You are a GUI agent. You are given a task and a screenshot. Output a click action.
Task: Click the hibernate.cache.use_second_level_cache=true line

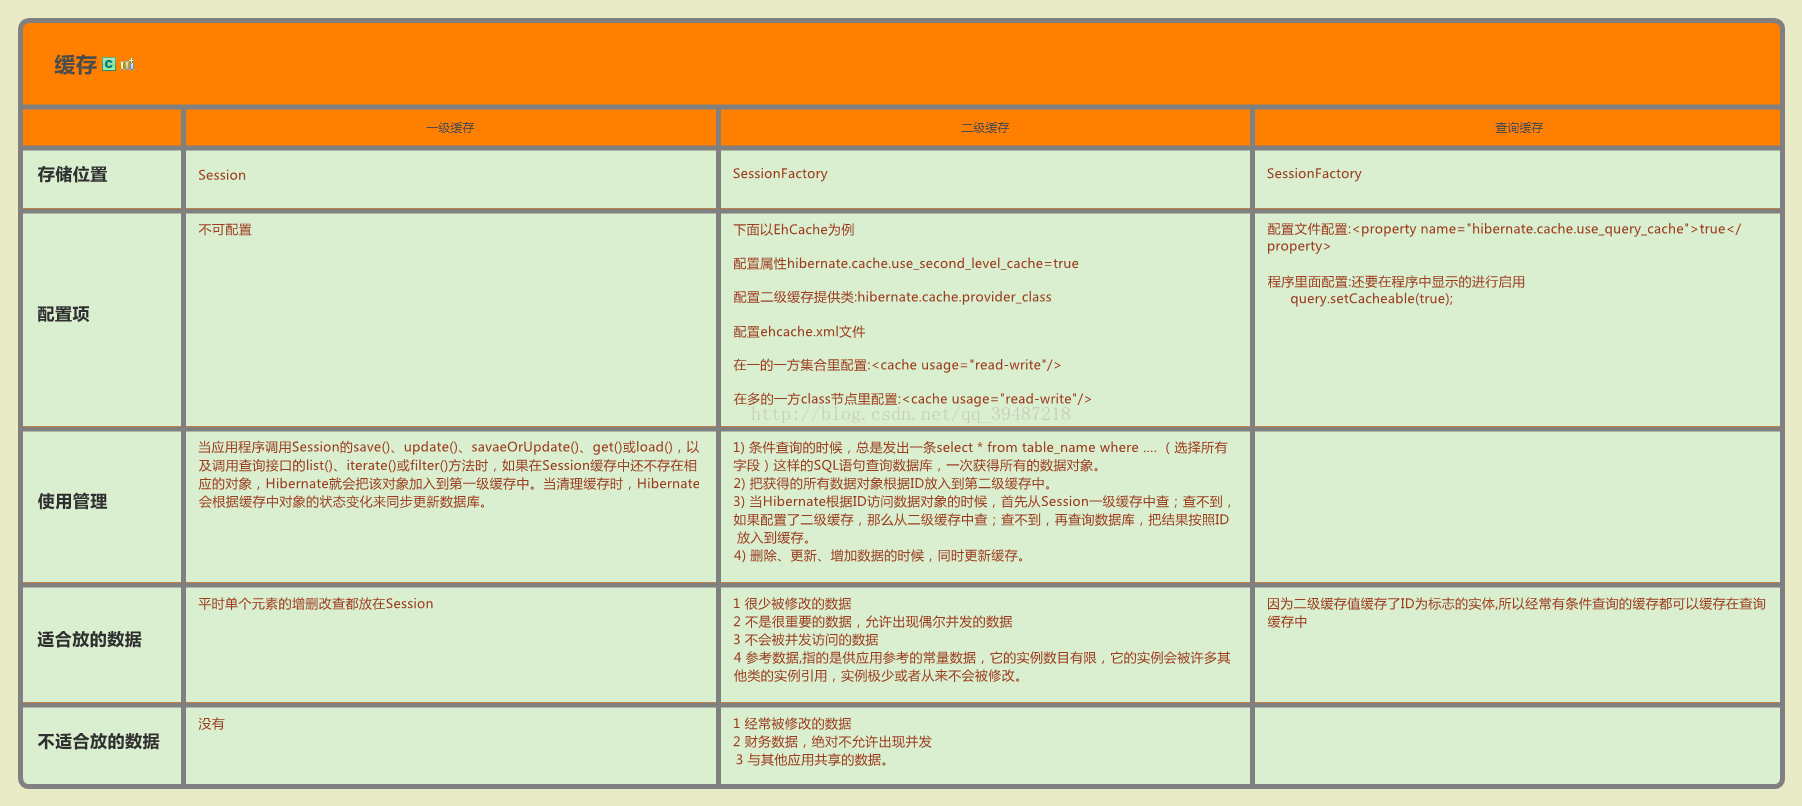point(906,263)
